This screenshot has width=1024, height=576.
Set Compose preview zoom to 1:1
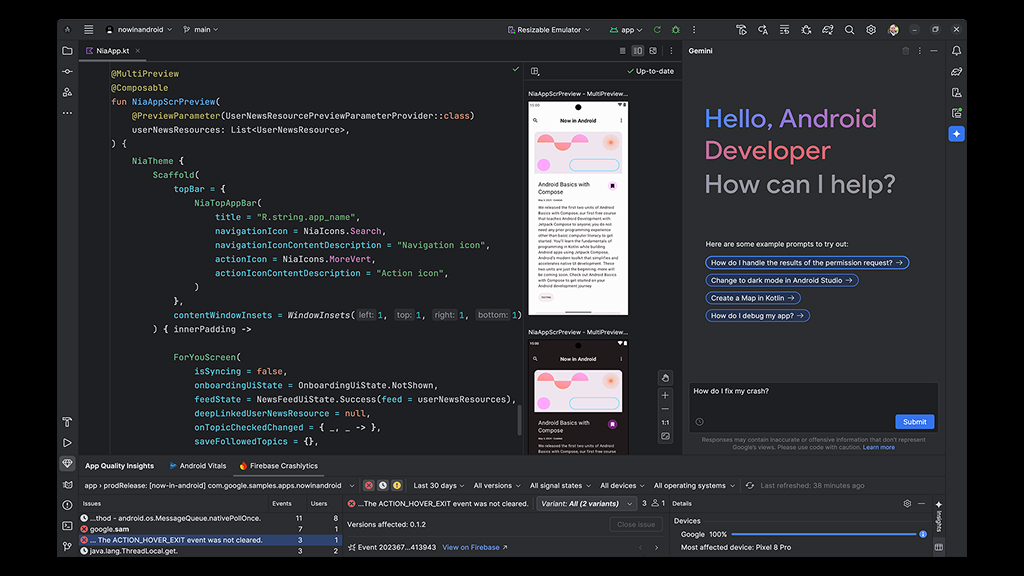pyautogui.click(x=665, y=423)
